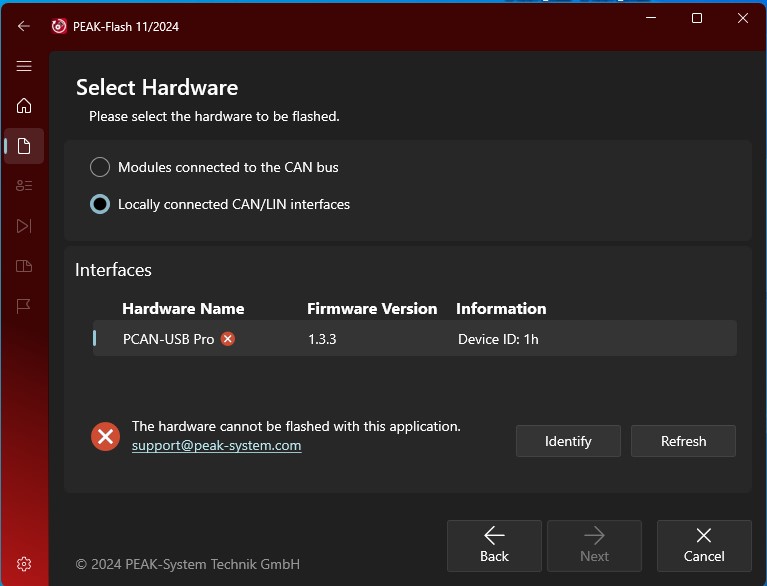Click the PEAK-System Technik GmbH copyright text
This screenshot has width=767, height=586.
click(187, 564)
